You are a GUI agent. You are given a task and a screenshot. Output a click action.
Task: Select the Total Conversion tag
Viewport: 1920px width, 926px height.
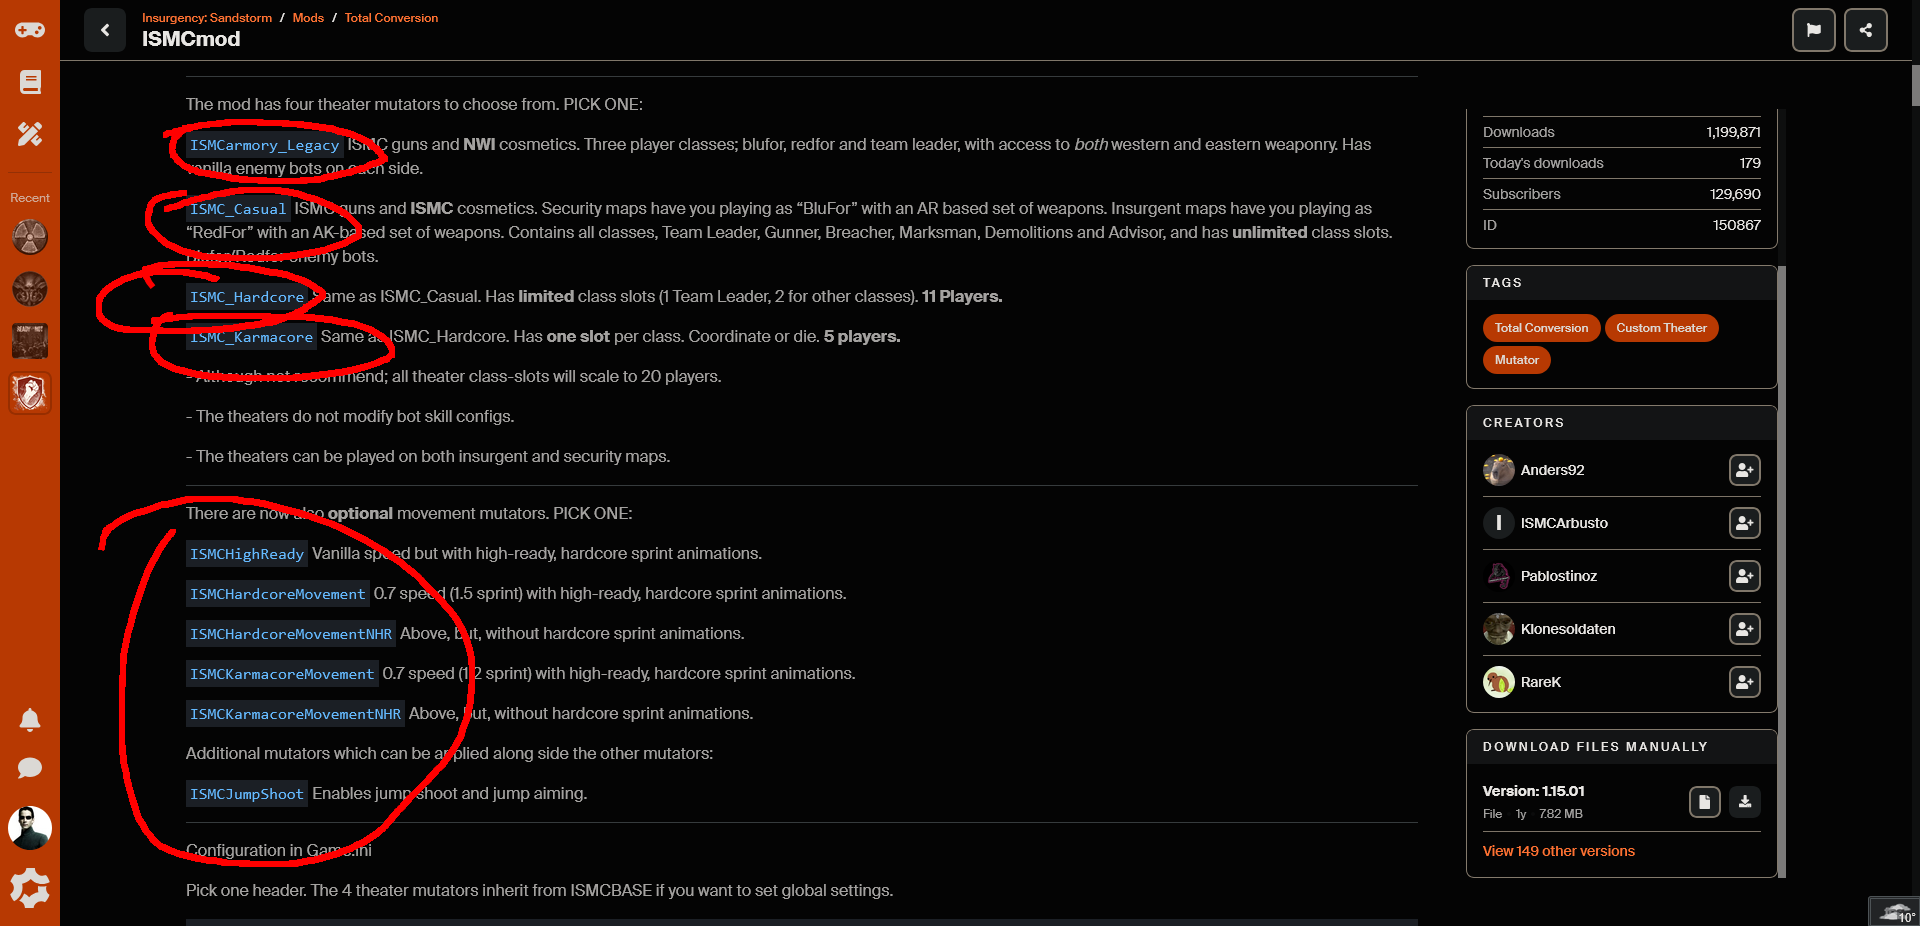point(1541,328)
